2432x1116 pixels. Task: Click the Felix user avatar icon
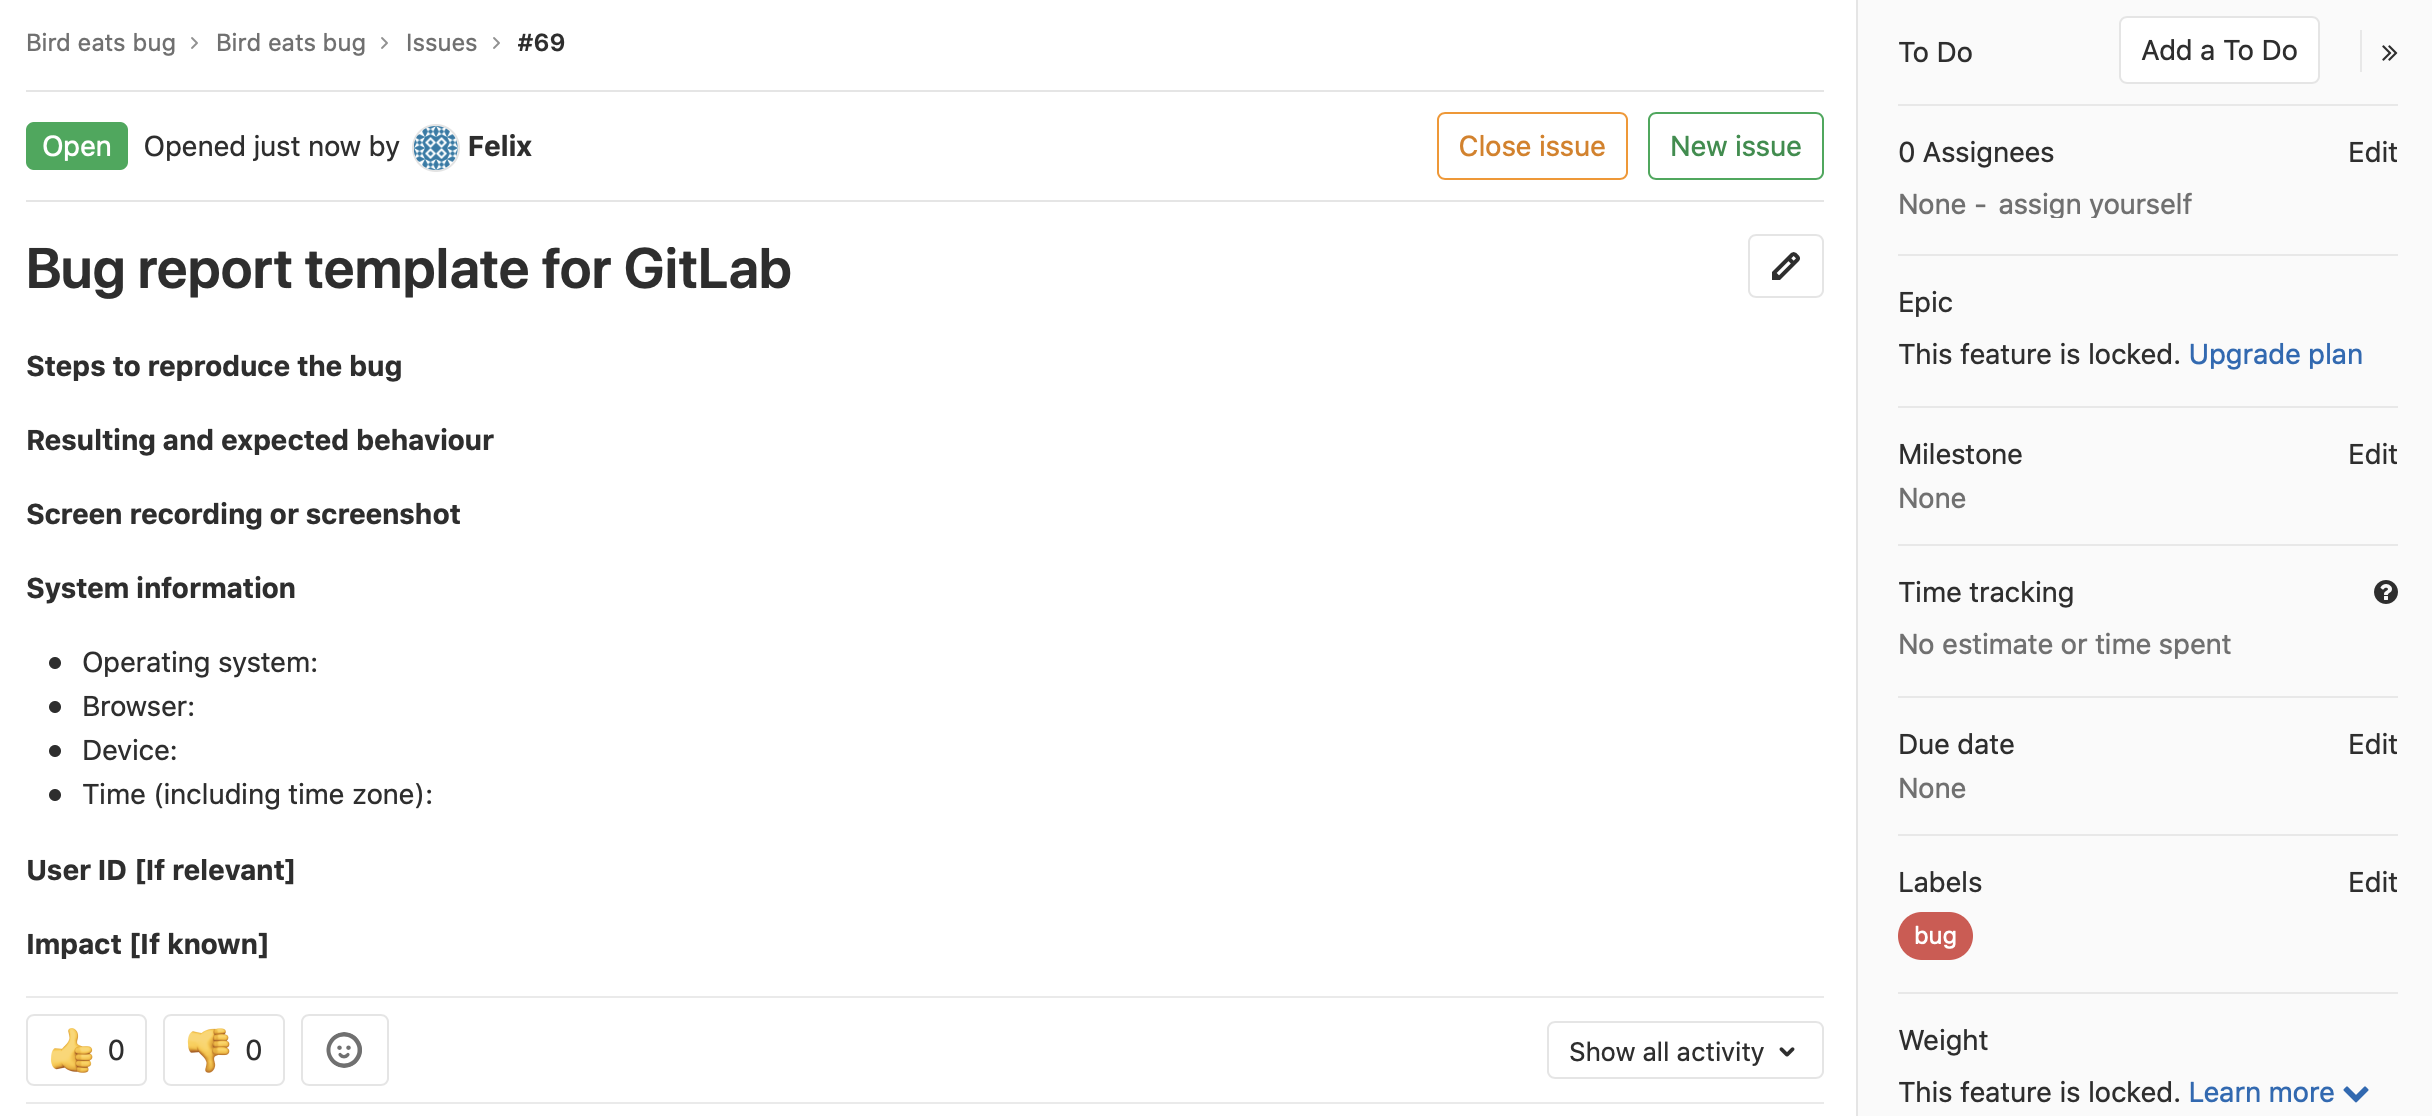[436, 146]
